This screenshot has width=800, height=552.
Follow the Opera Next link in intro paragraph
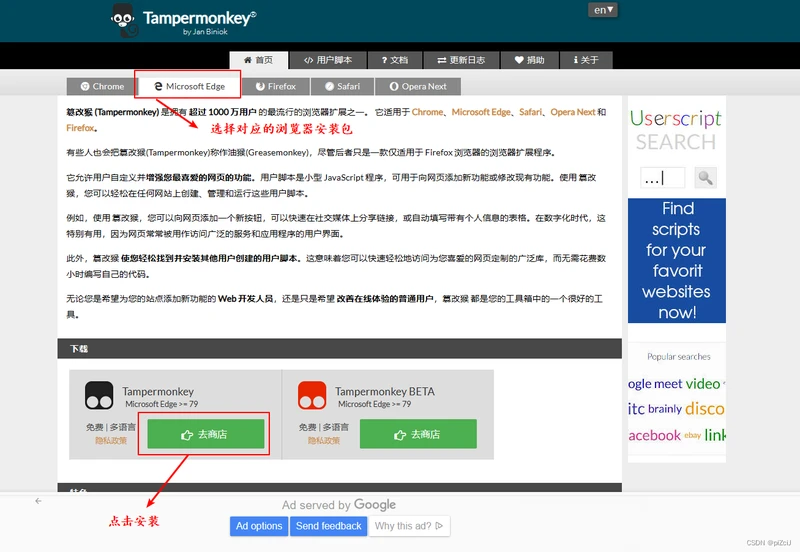point(572,112)
